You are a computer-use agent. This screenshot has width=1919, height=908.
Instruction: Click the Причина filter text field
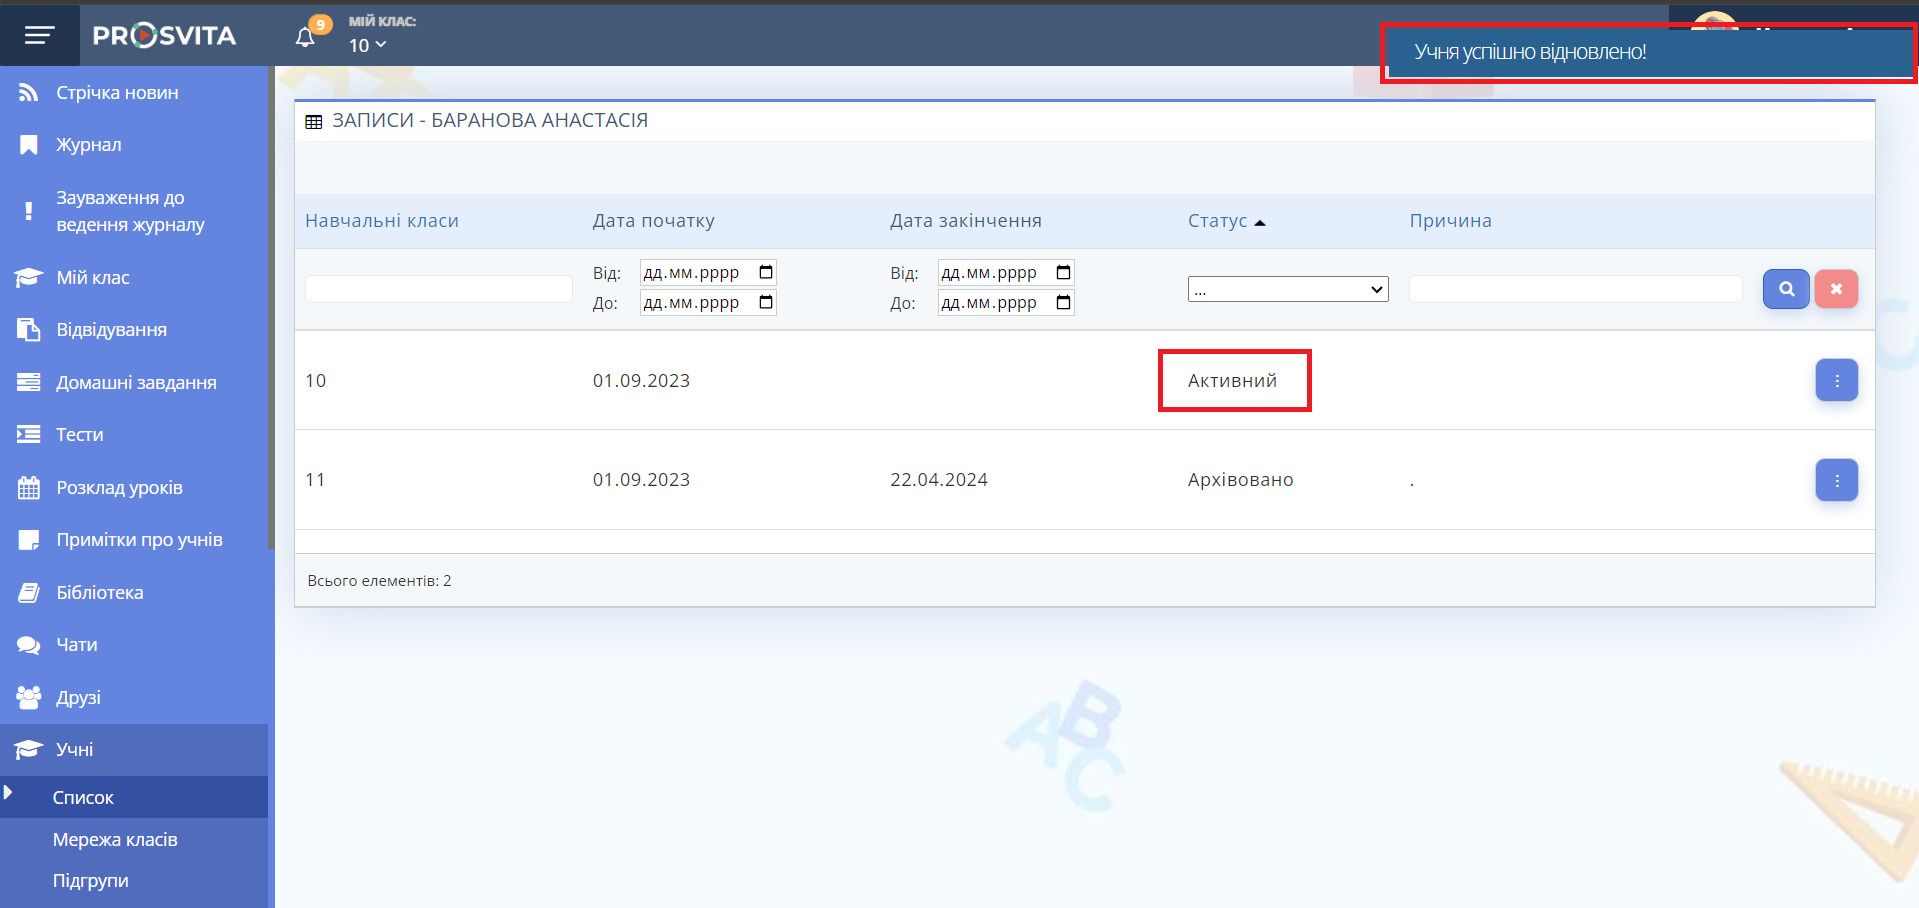point(1575,290)
